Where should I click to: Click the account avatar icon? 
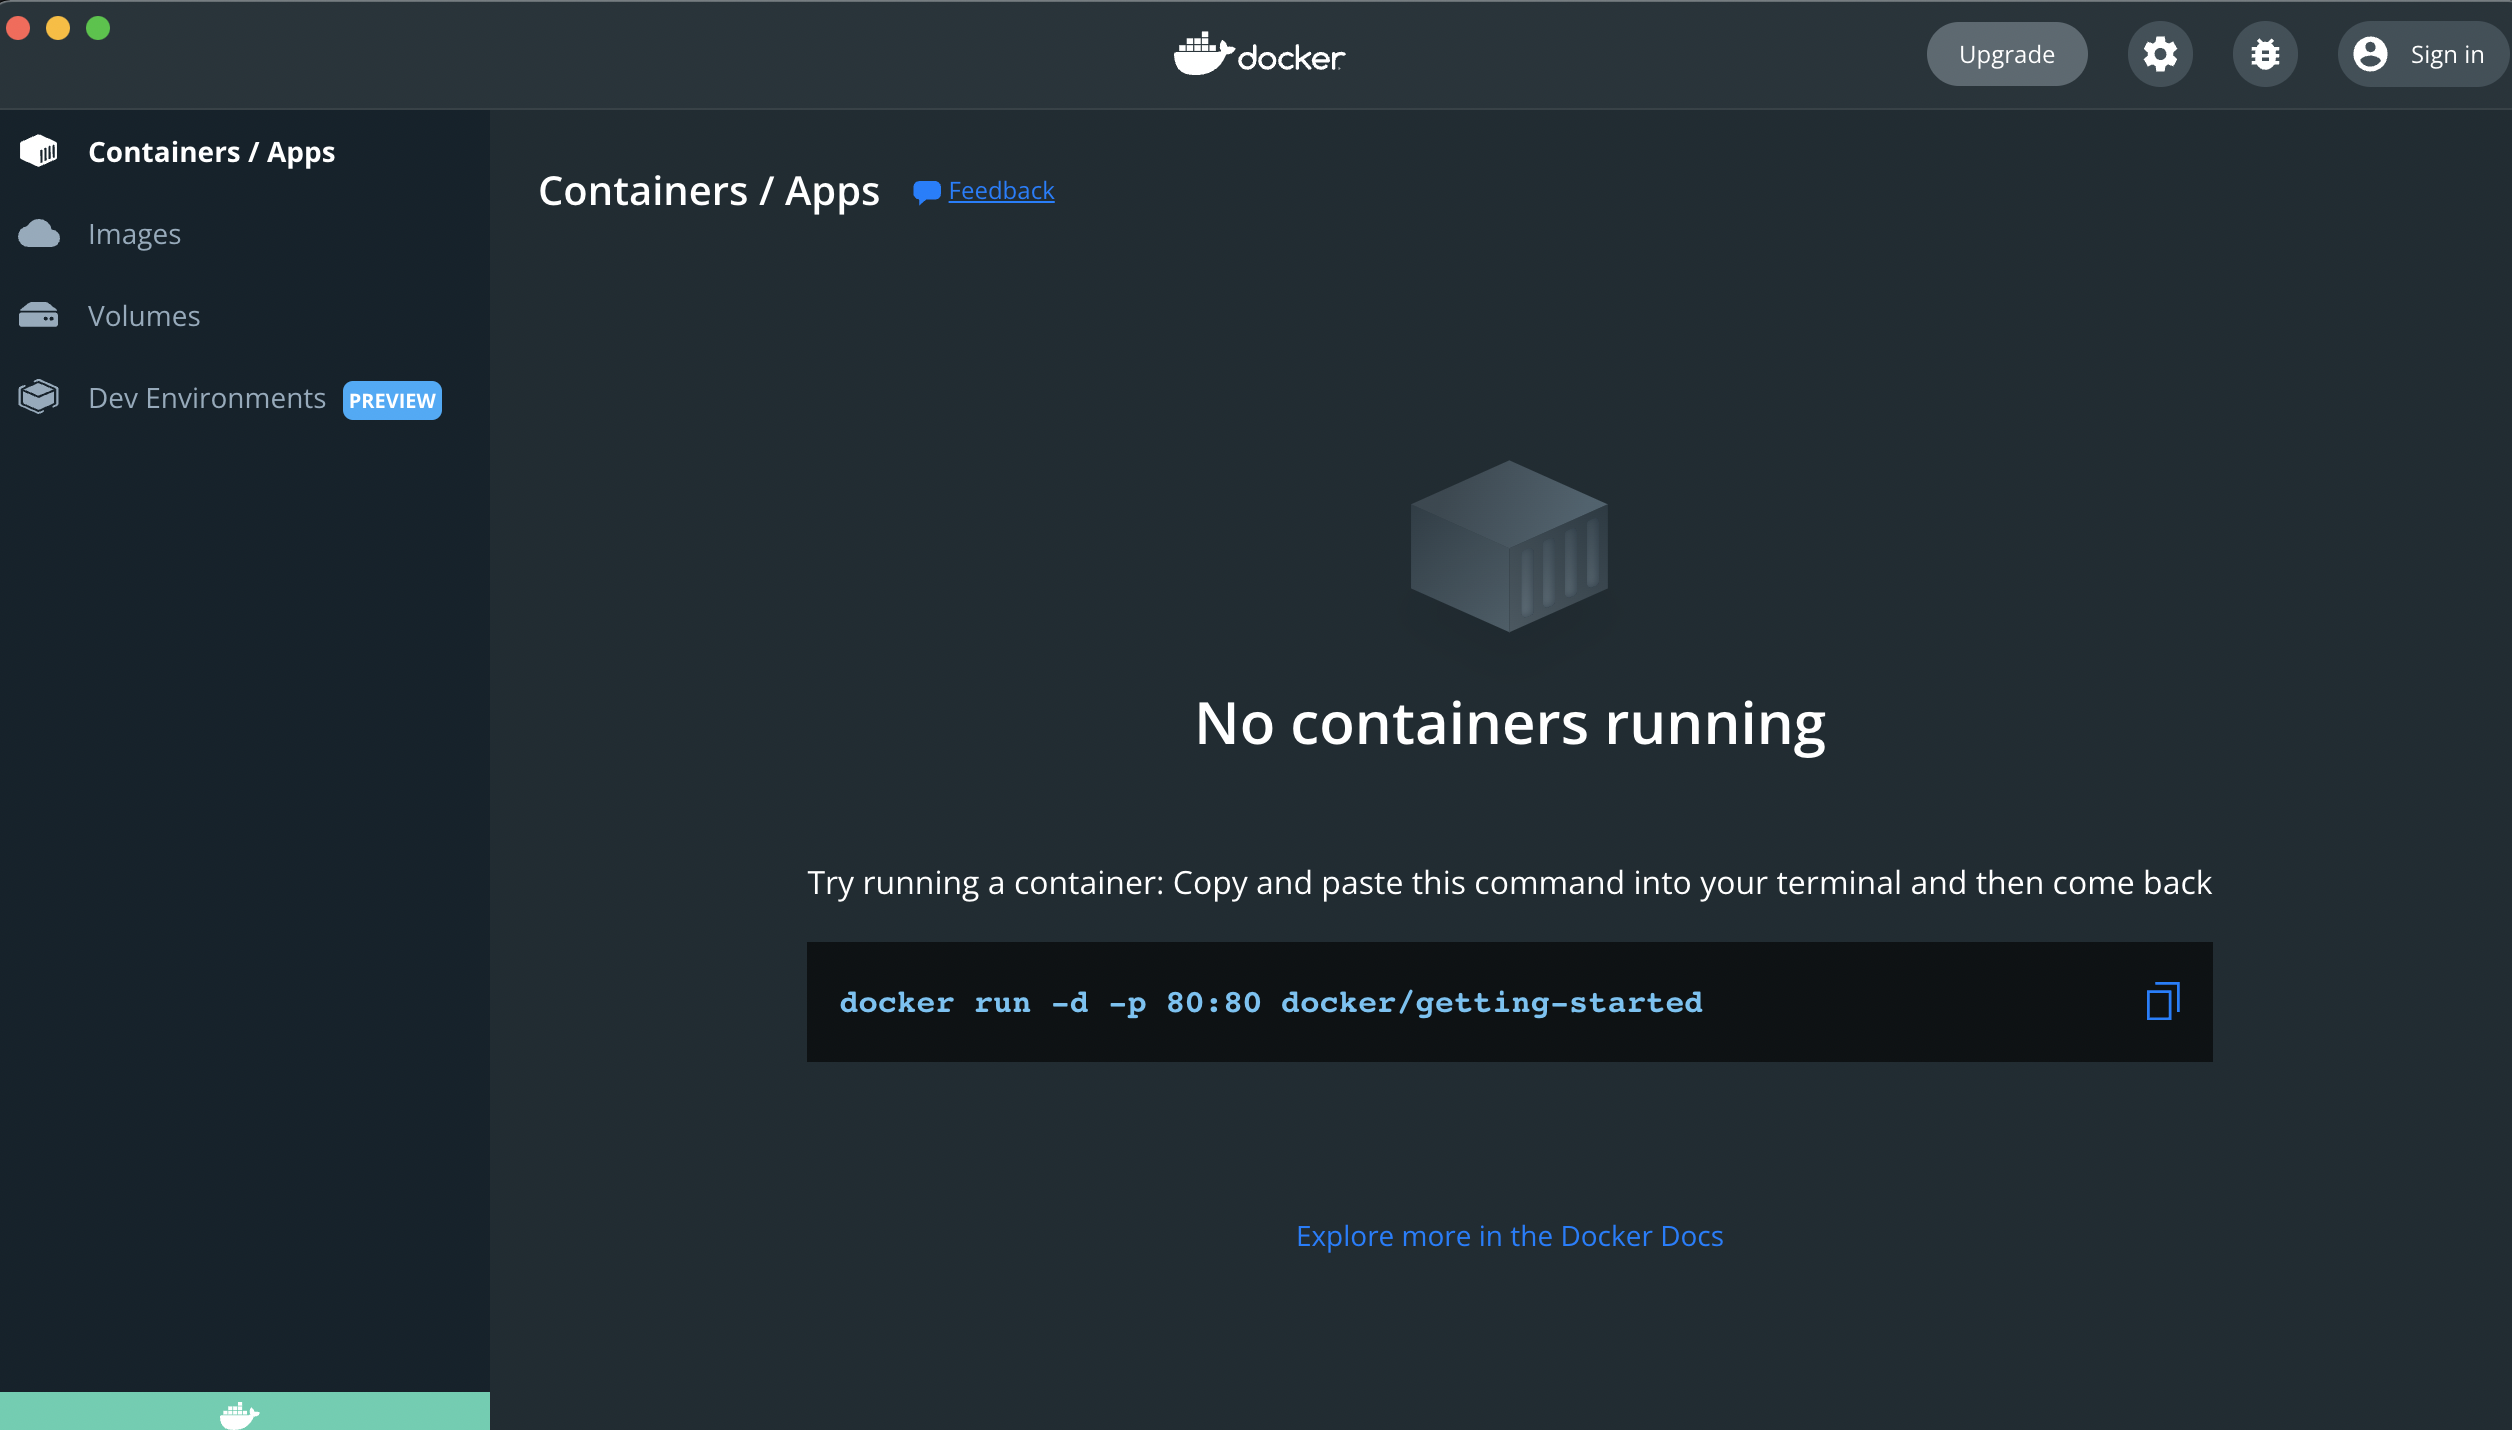point(2370,54)
